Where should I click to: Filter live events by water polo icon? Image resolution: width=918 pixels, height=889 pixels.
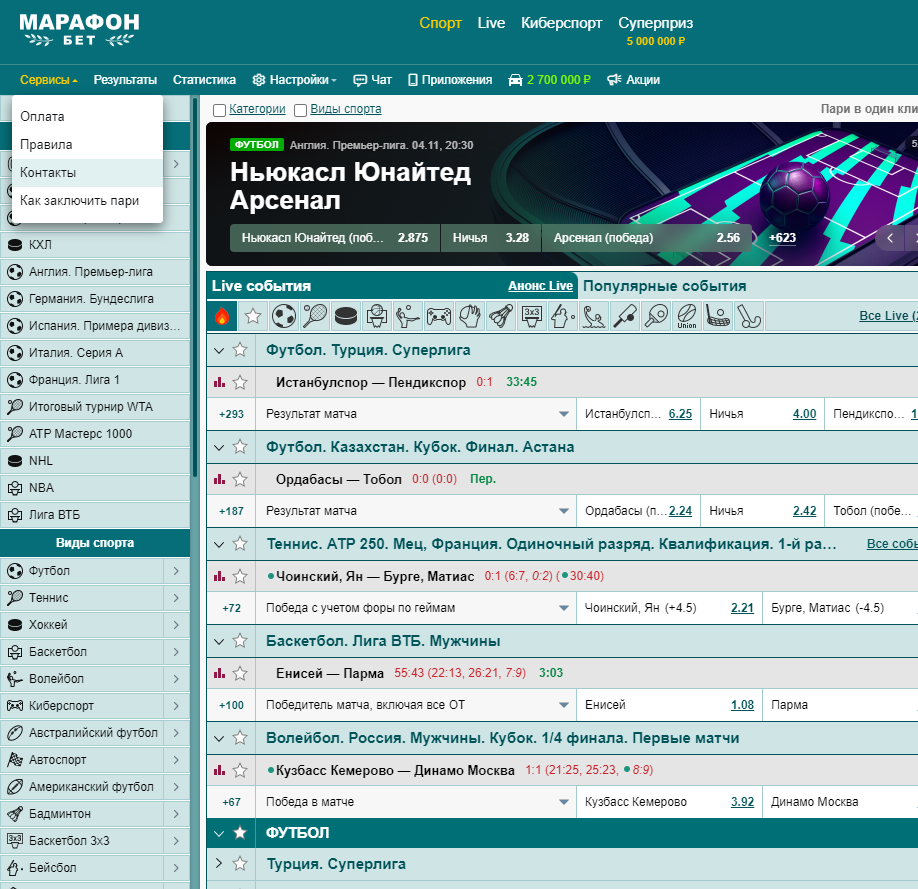click(x=594, y=316)
